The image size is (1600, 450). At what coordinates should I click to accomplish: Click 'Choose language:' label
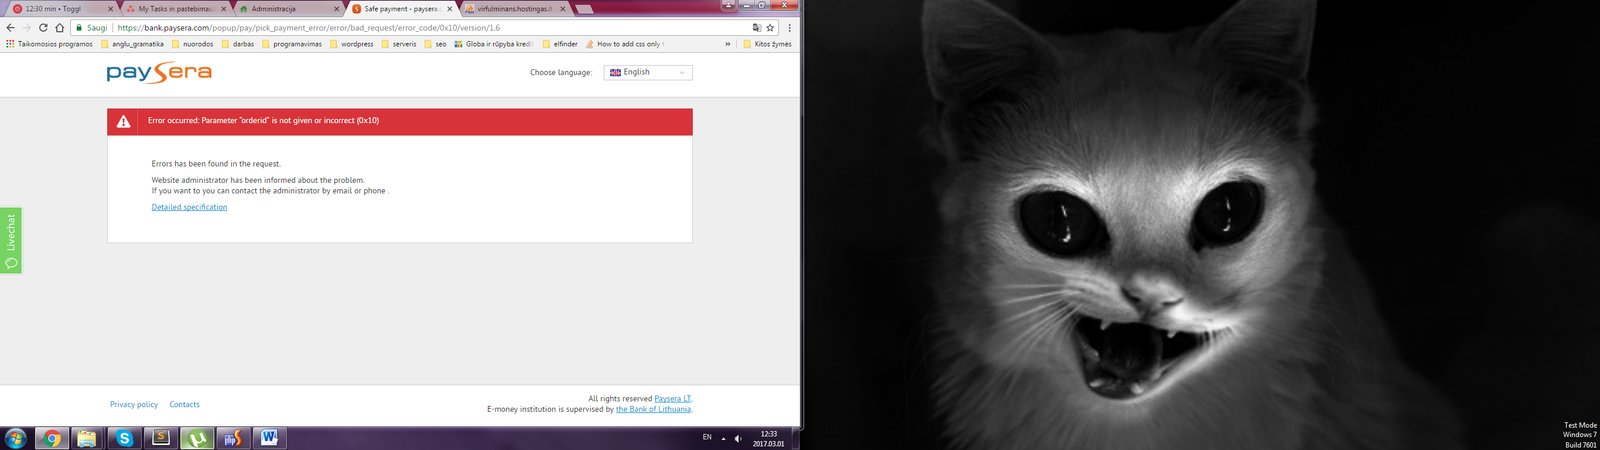coord(561,72)
